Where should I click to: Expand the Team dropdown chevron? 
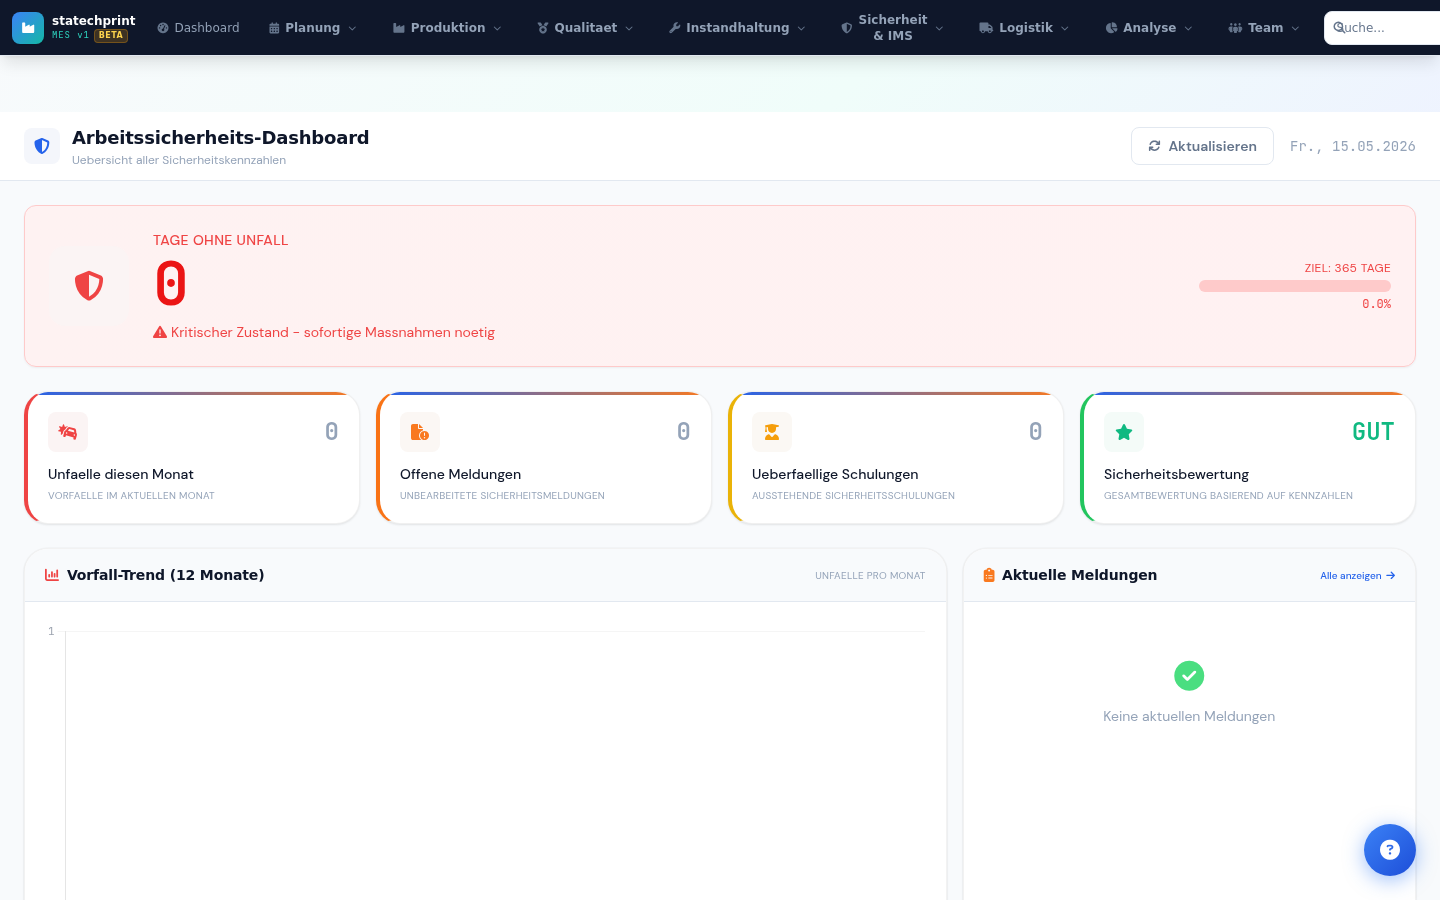tap(1296, 28)
